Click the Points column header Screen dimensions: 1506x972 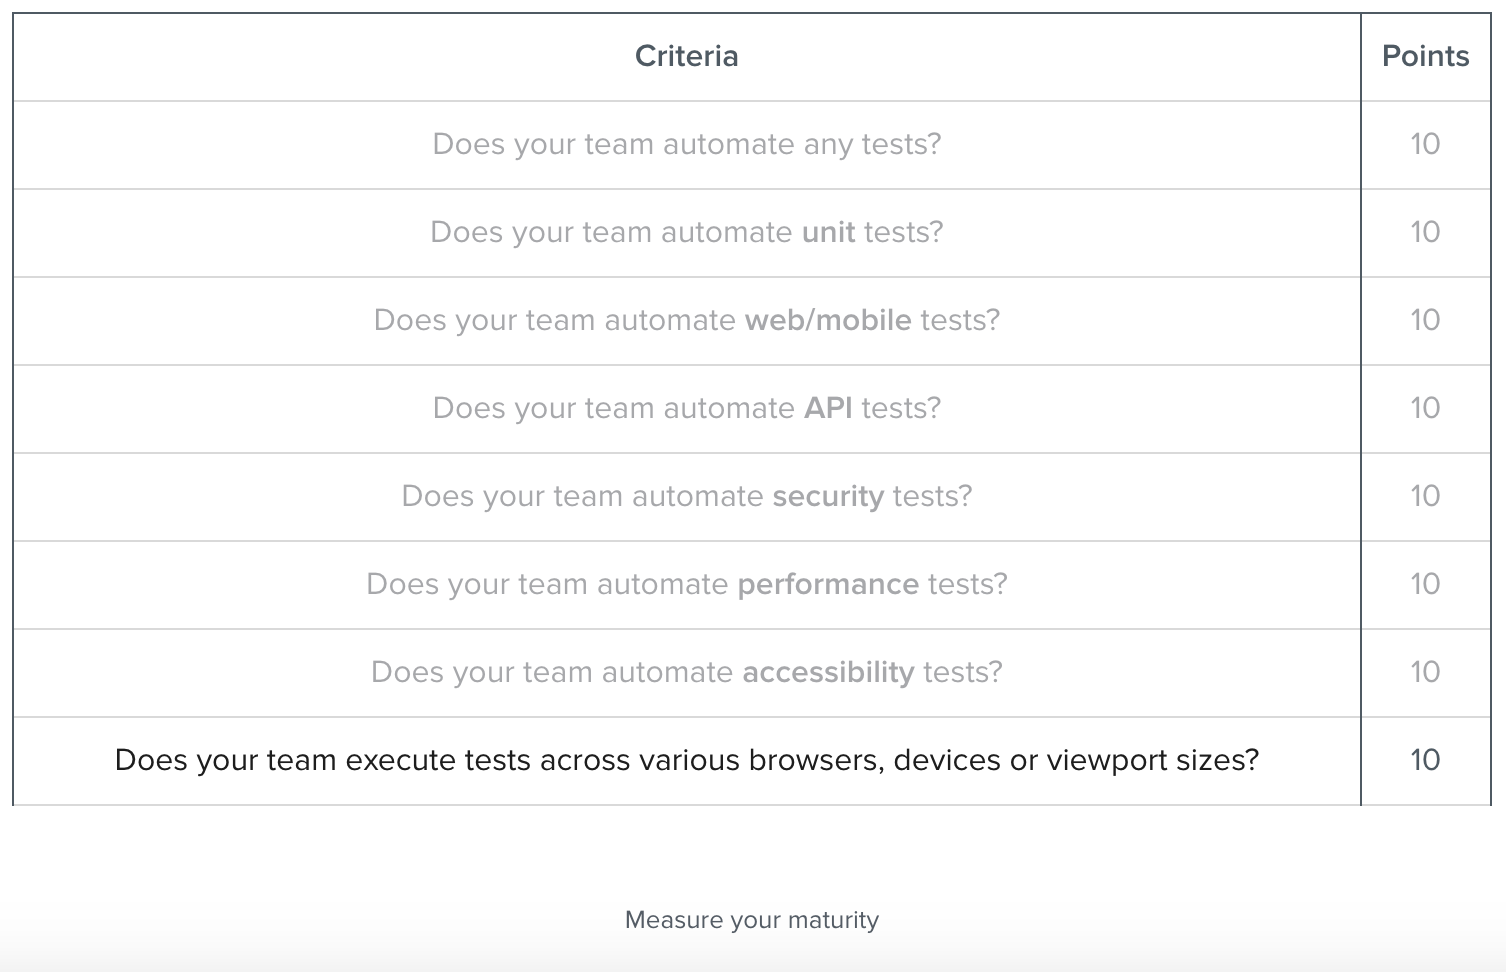[1425, 56]
